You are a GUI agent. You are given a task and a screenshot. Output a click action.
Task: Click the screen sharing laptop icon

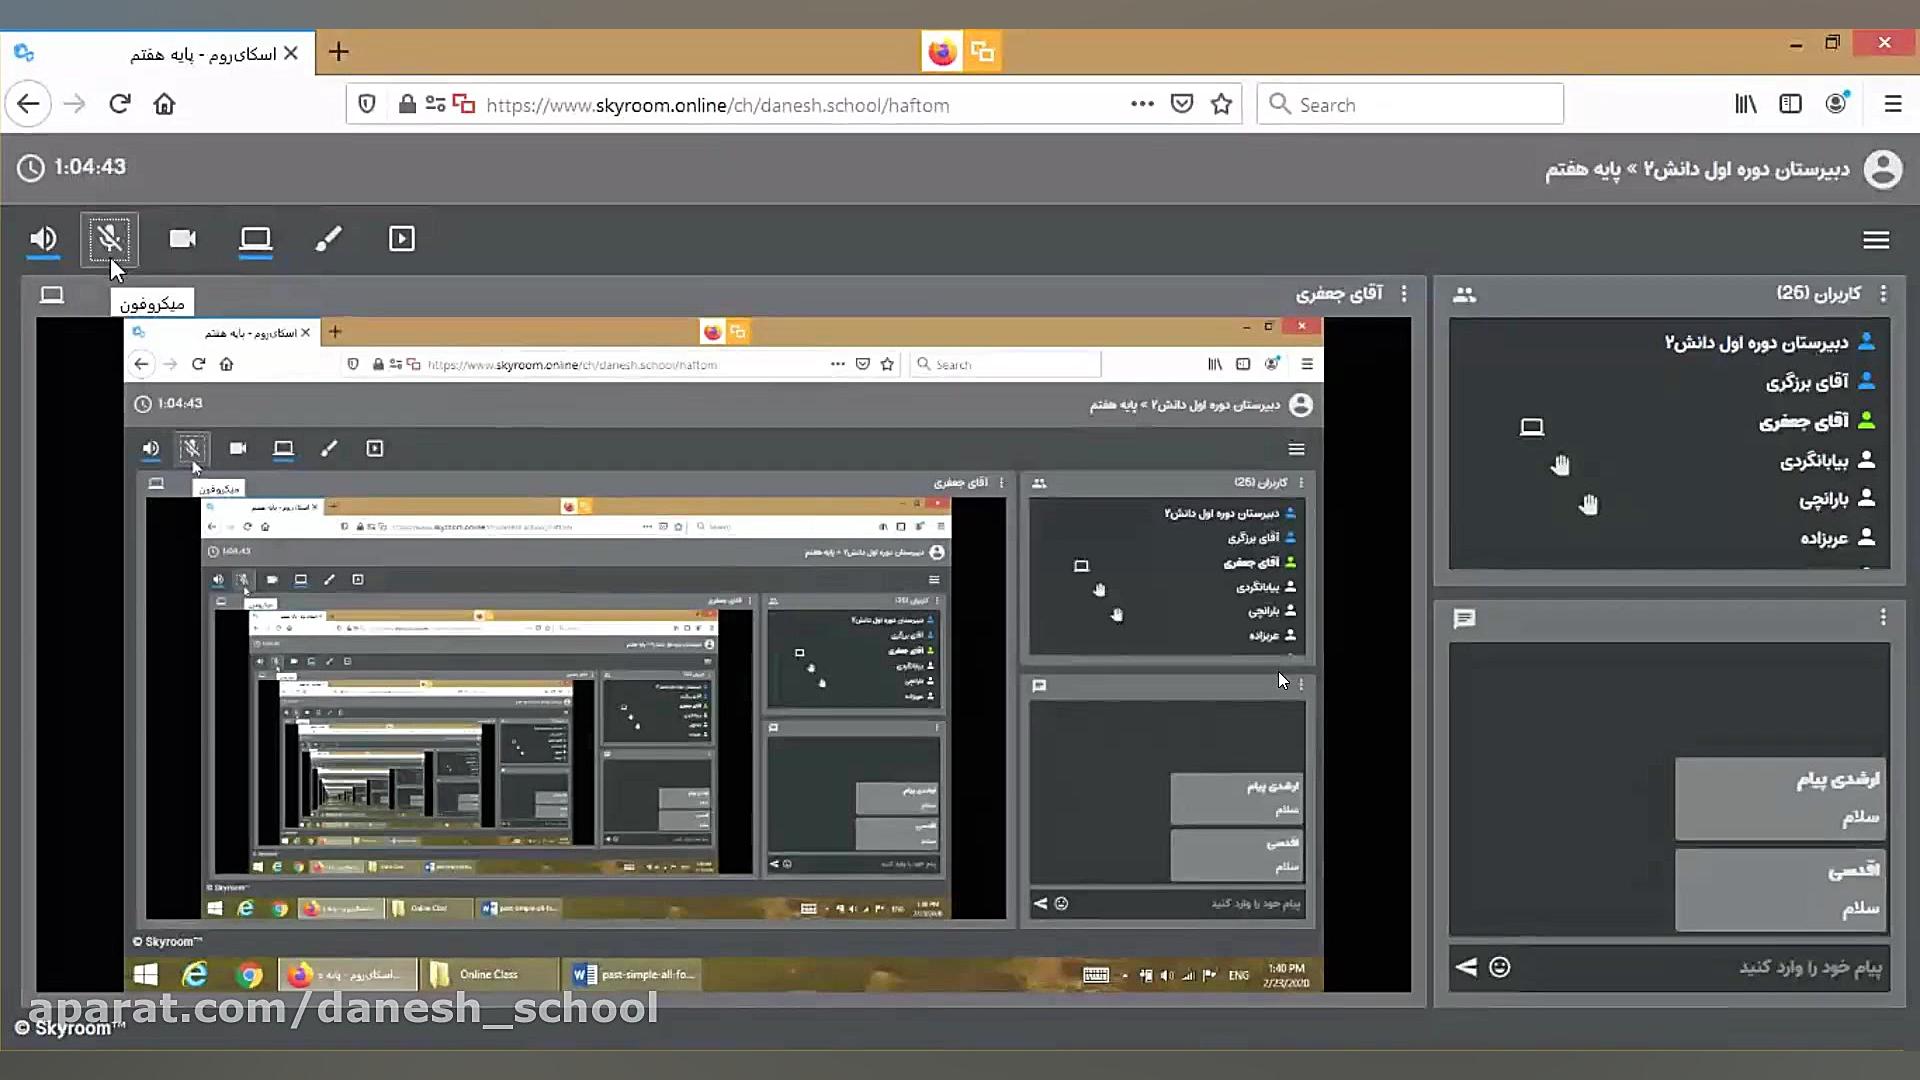point(256,239)
